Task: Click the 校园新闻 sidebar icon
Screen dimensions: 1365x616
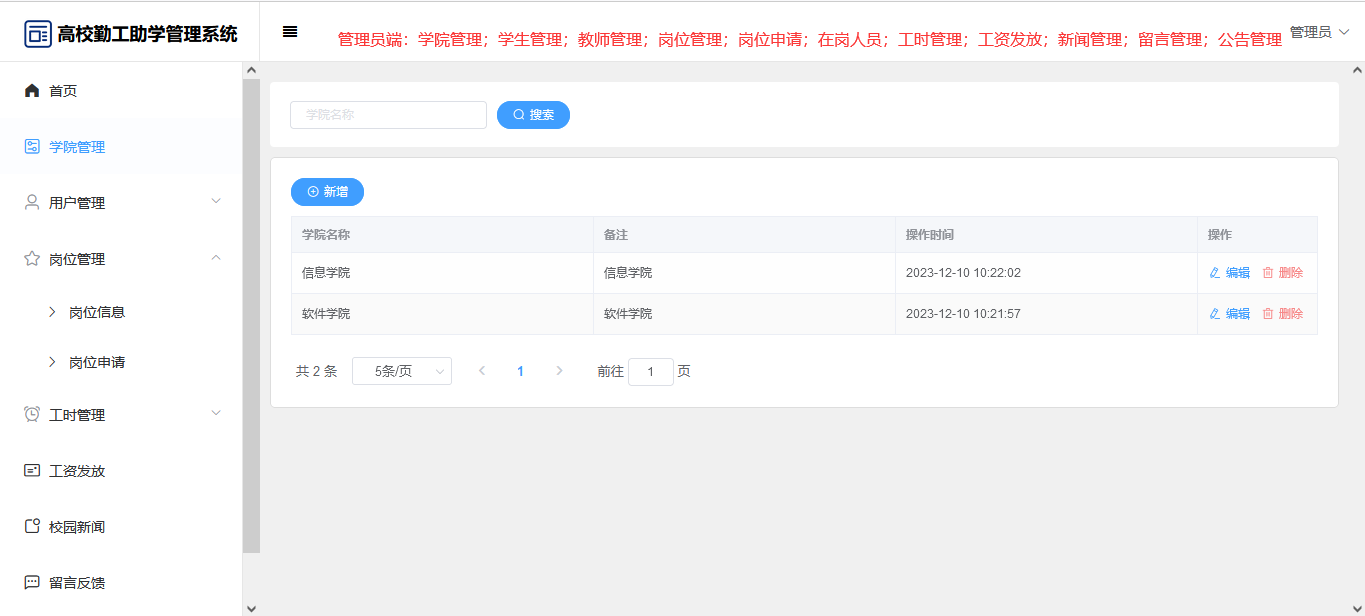Action: tap(32, 527)
